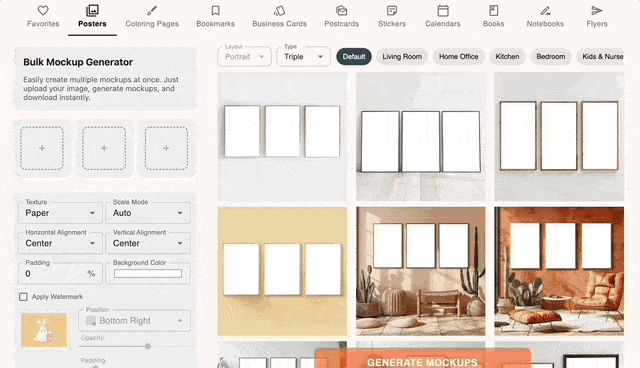Filter by Home Office category
640x368 pixels.
point(458,57)
